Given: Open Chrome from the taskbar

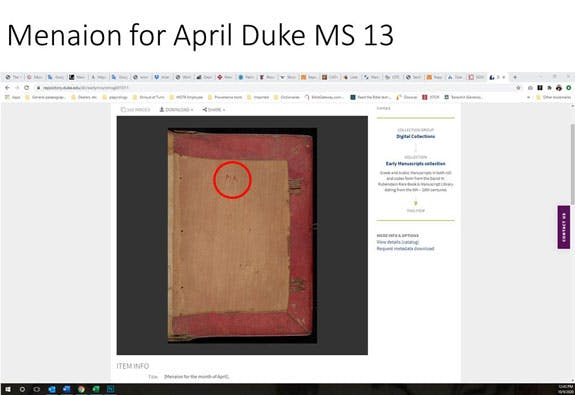Looking at the screenshot, I should 81,389.
